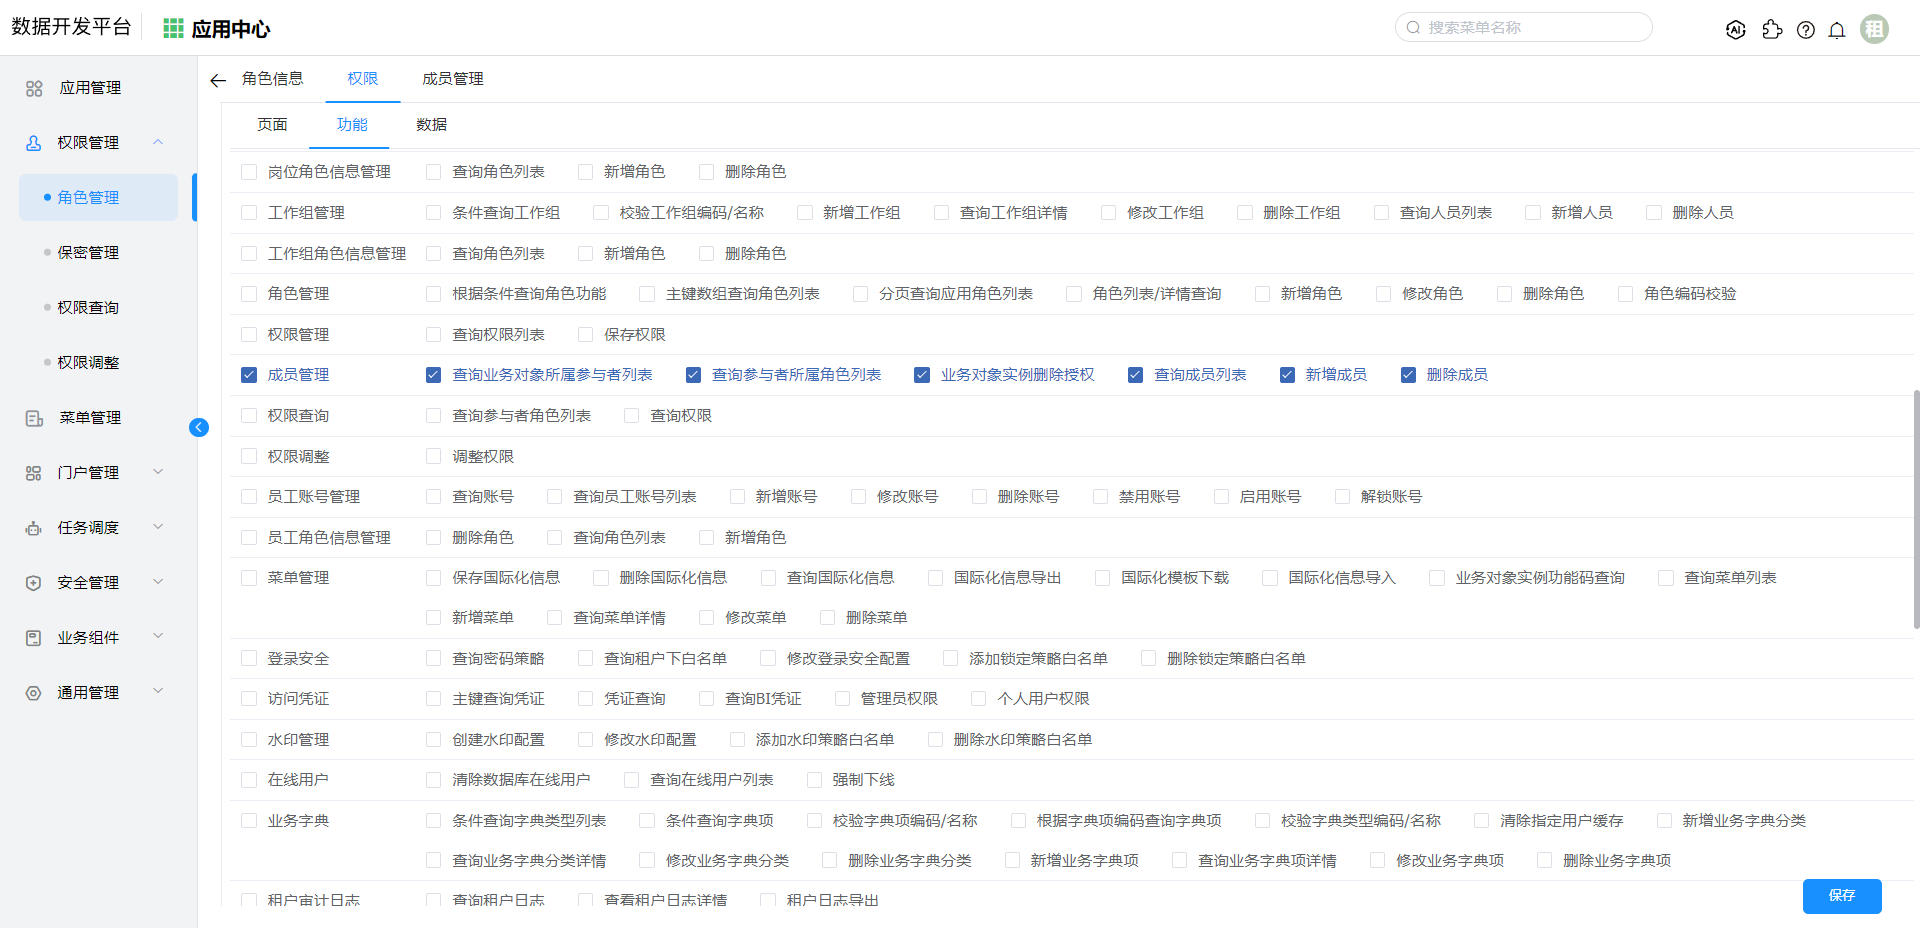1920x928 pixels.
Task: Click the back arrow beside 角色信息
Action: pos(218,80)
